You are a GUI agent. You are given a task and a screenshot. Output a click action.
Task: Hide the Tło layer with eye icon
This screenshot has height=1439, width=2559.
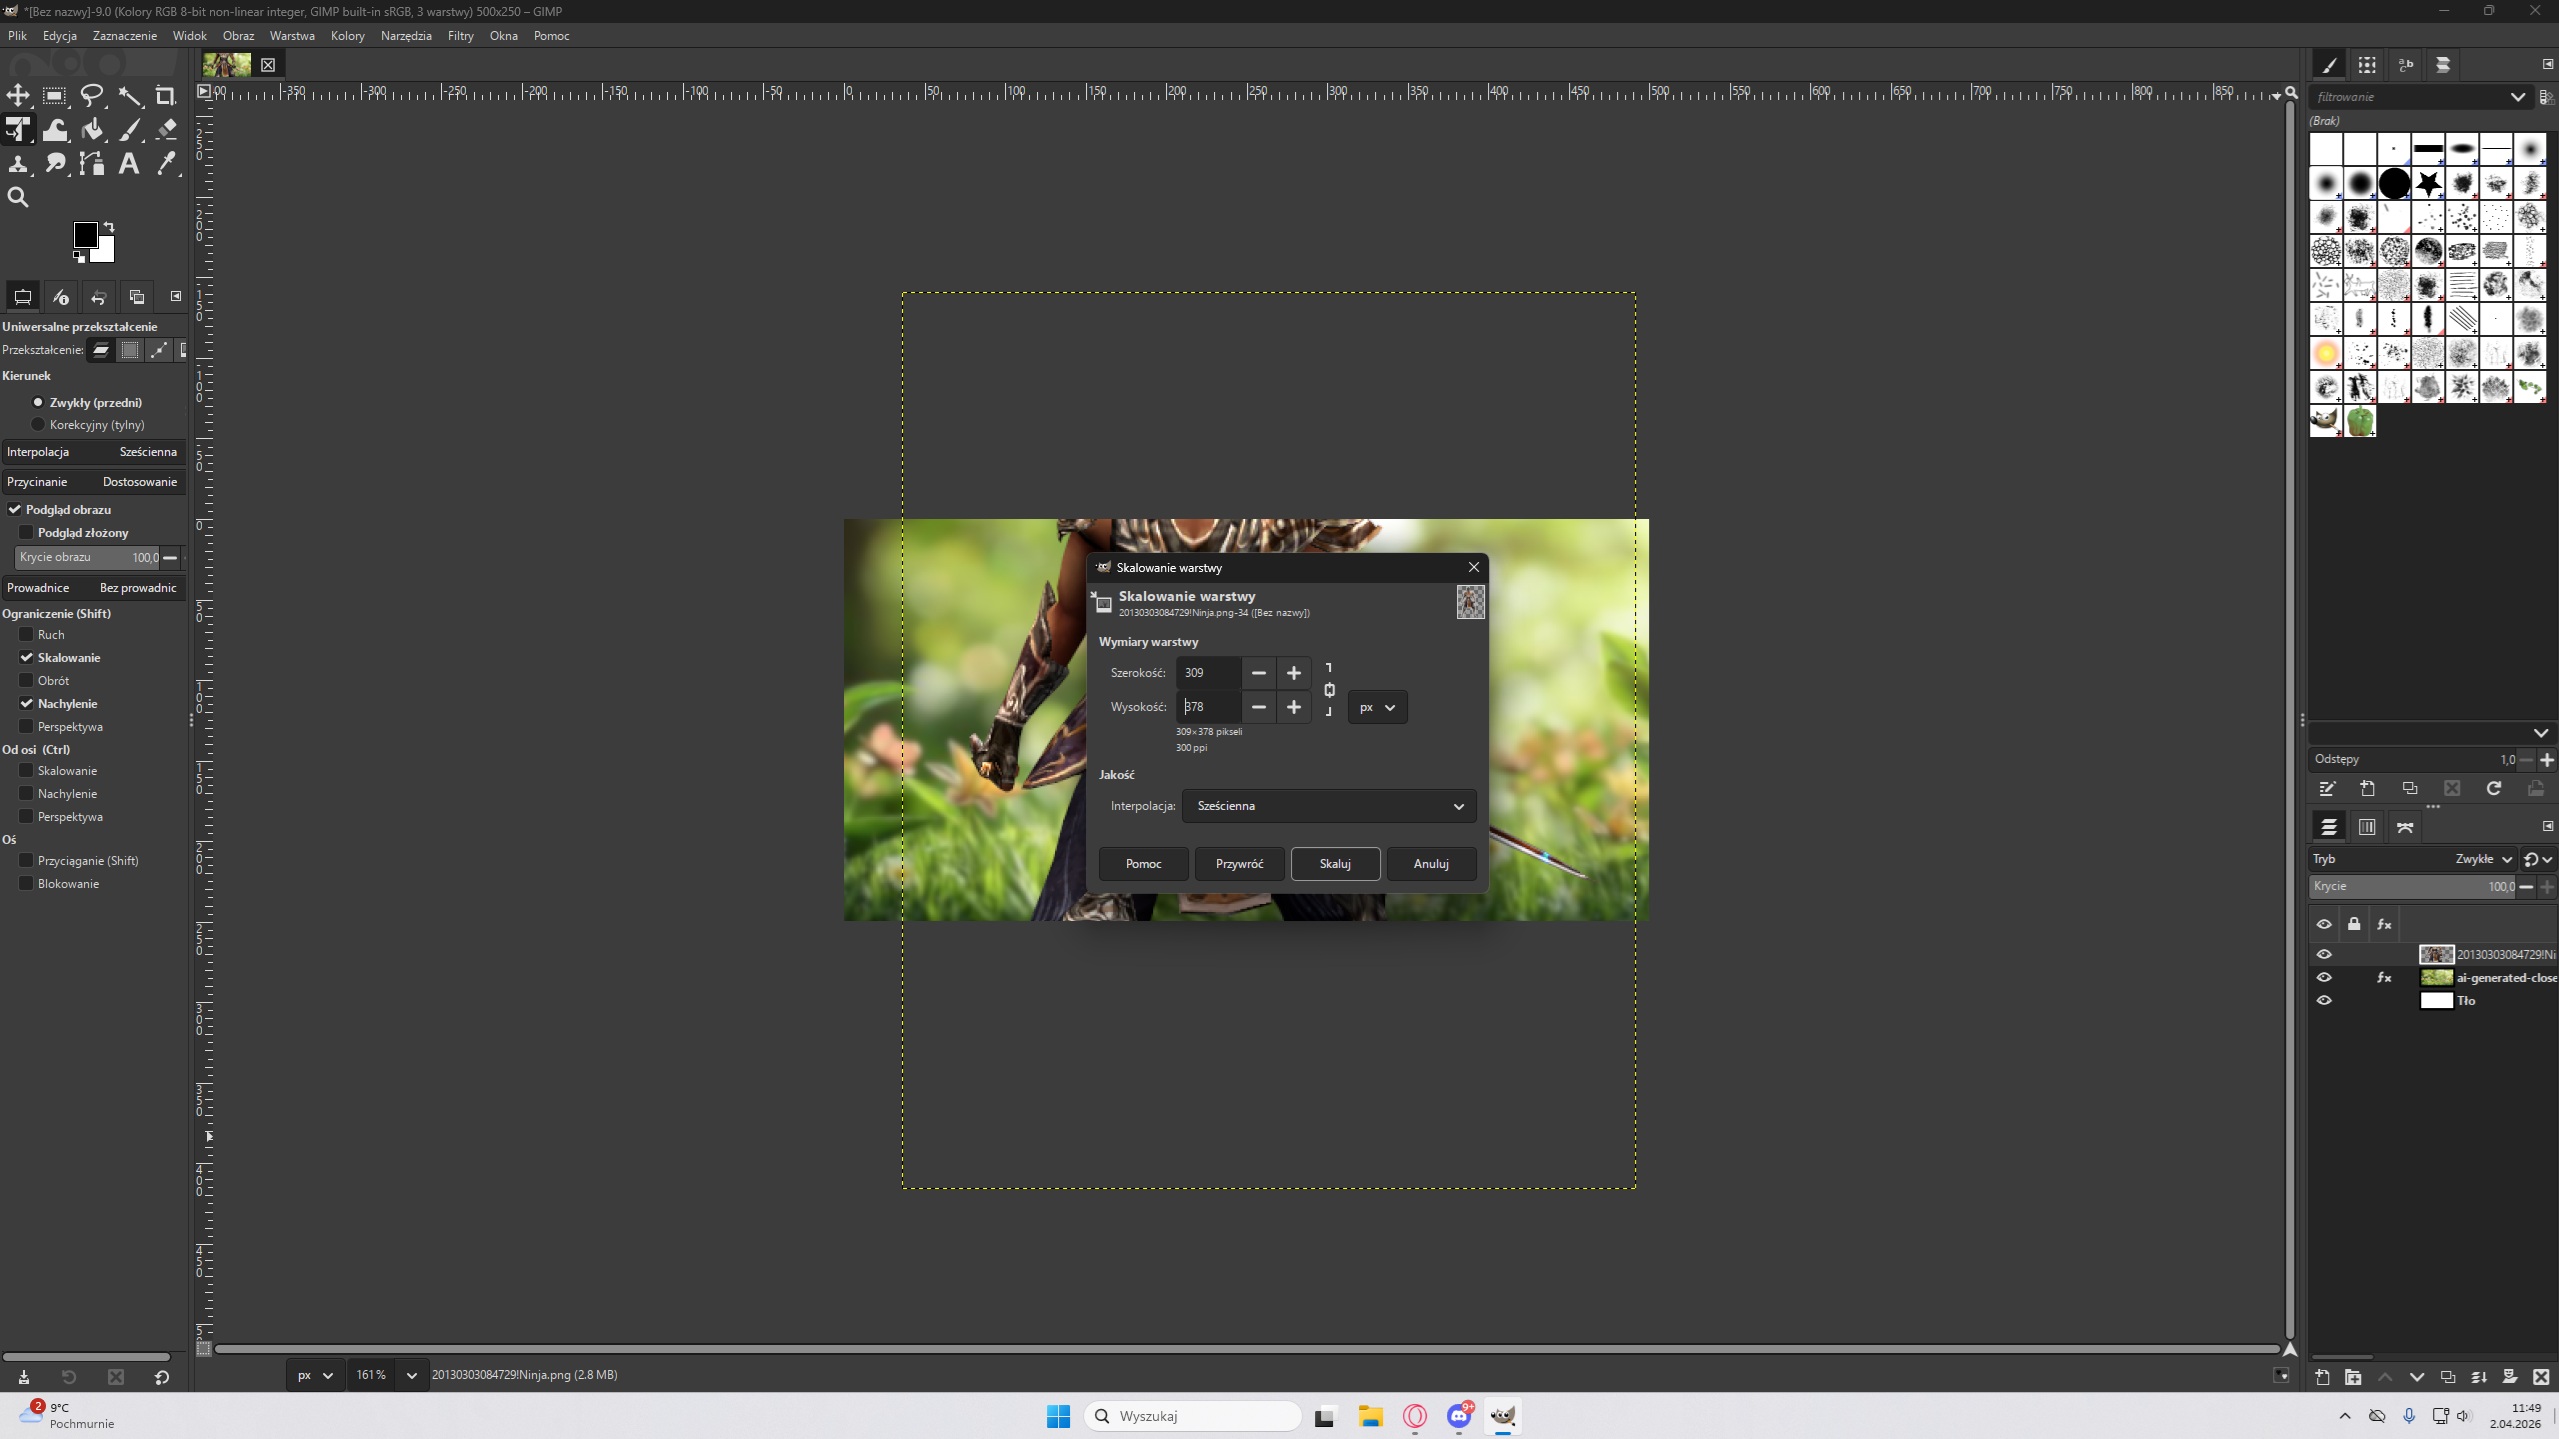[x=2324, y=1000]
